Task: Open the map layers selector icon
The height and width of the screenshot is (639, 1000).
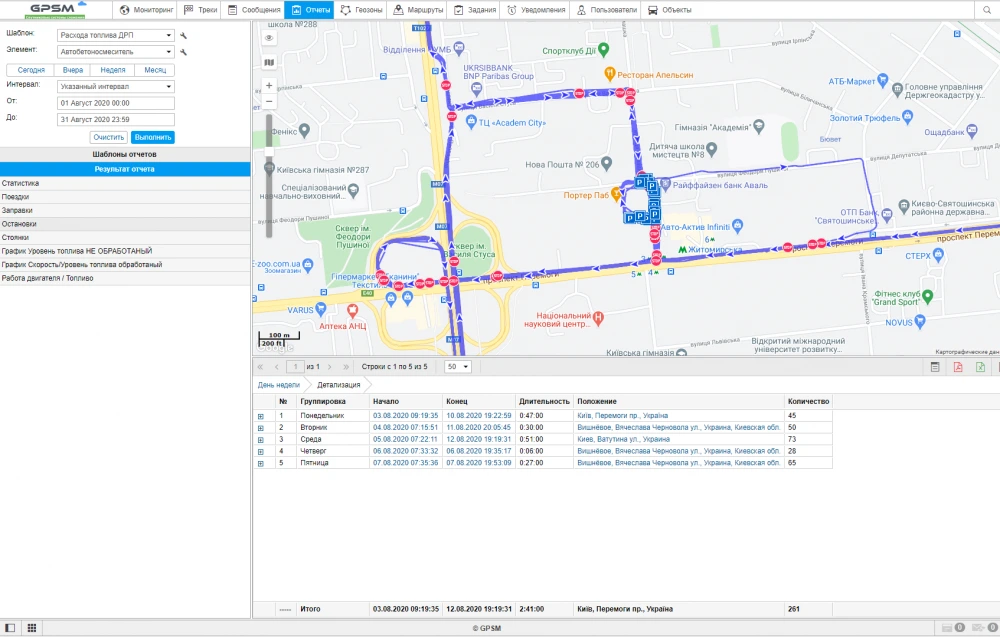Action: (x=269, y=62)
